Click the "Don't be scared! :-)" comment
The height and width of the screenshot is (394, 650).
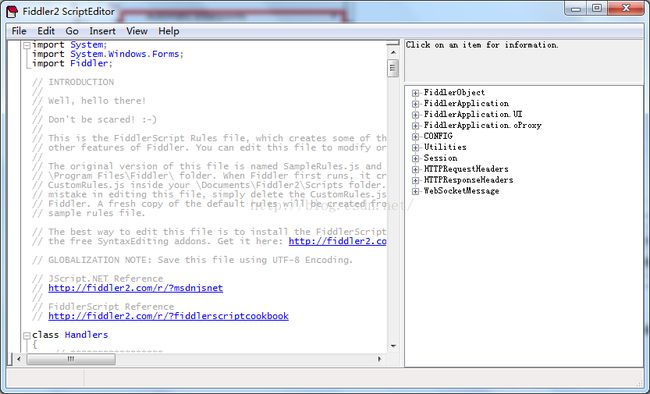95,119
